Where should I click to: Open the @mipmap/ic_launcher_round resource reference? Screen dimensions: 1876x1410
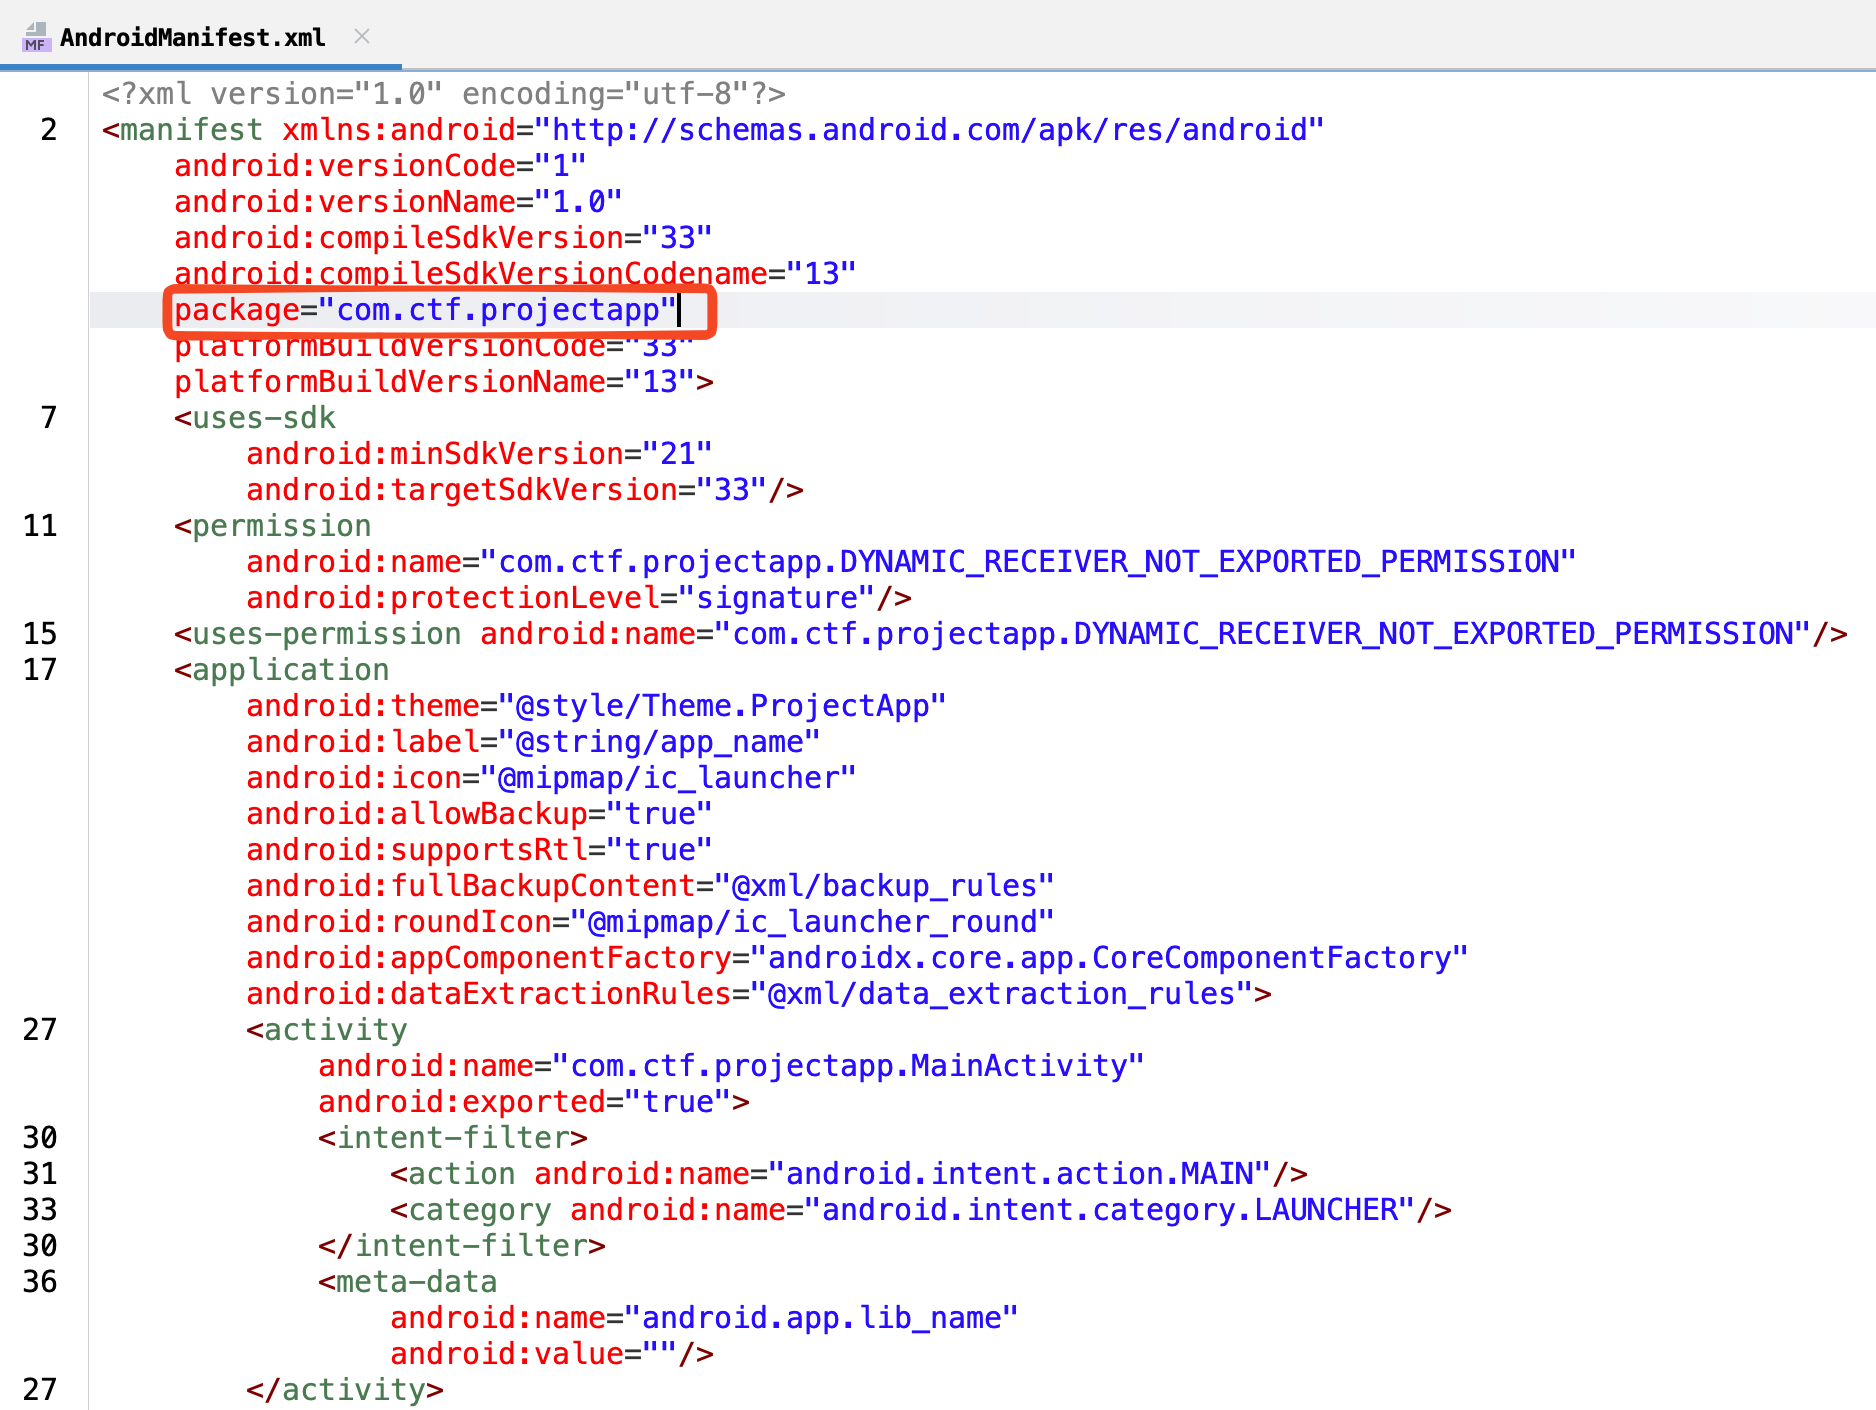[820, 922]
